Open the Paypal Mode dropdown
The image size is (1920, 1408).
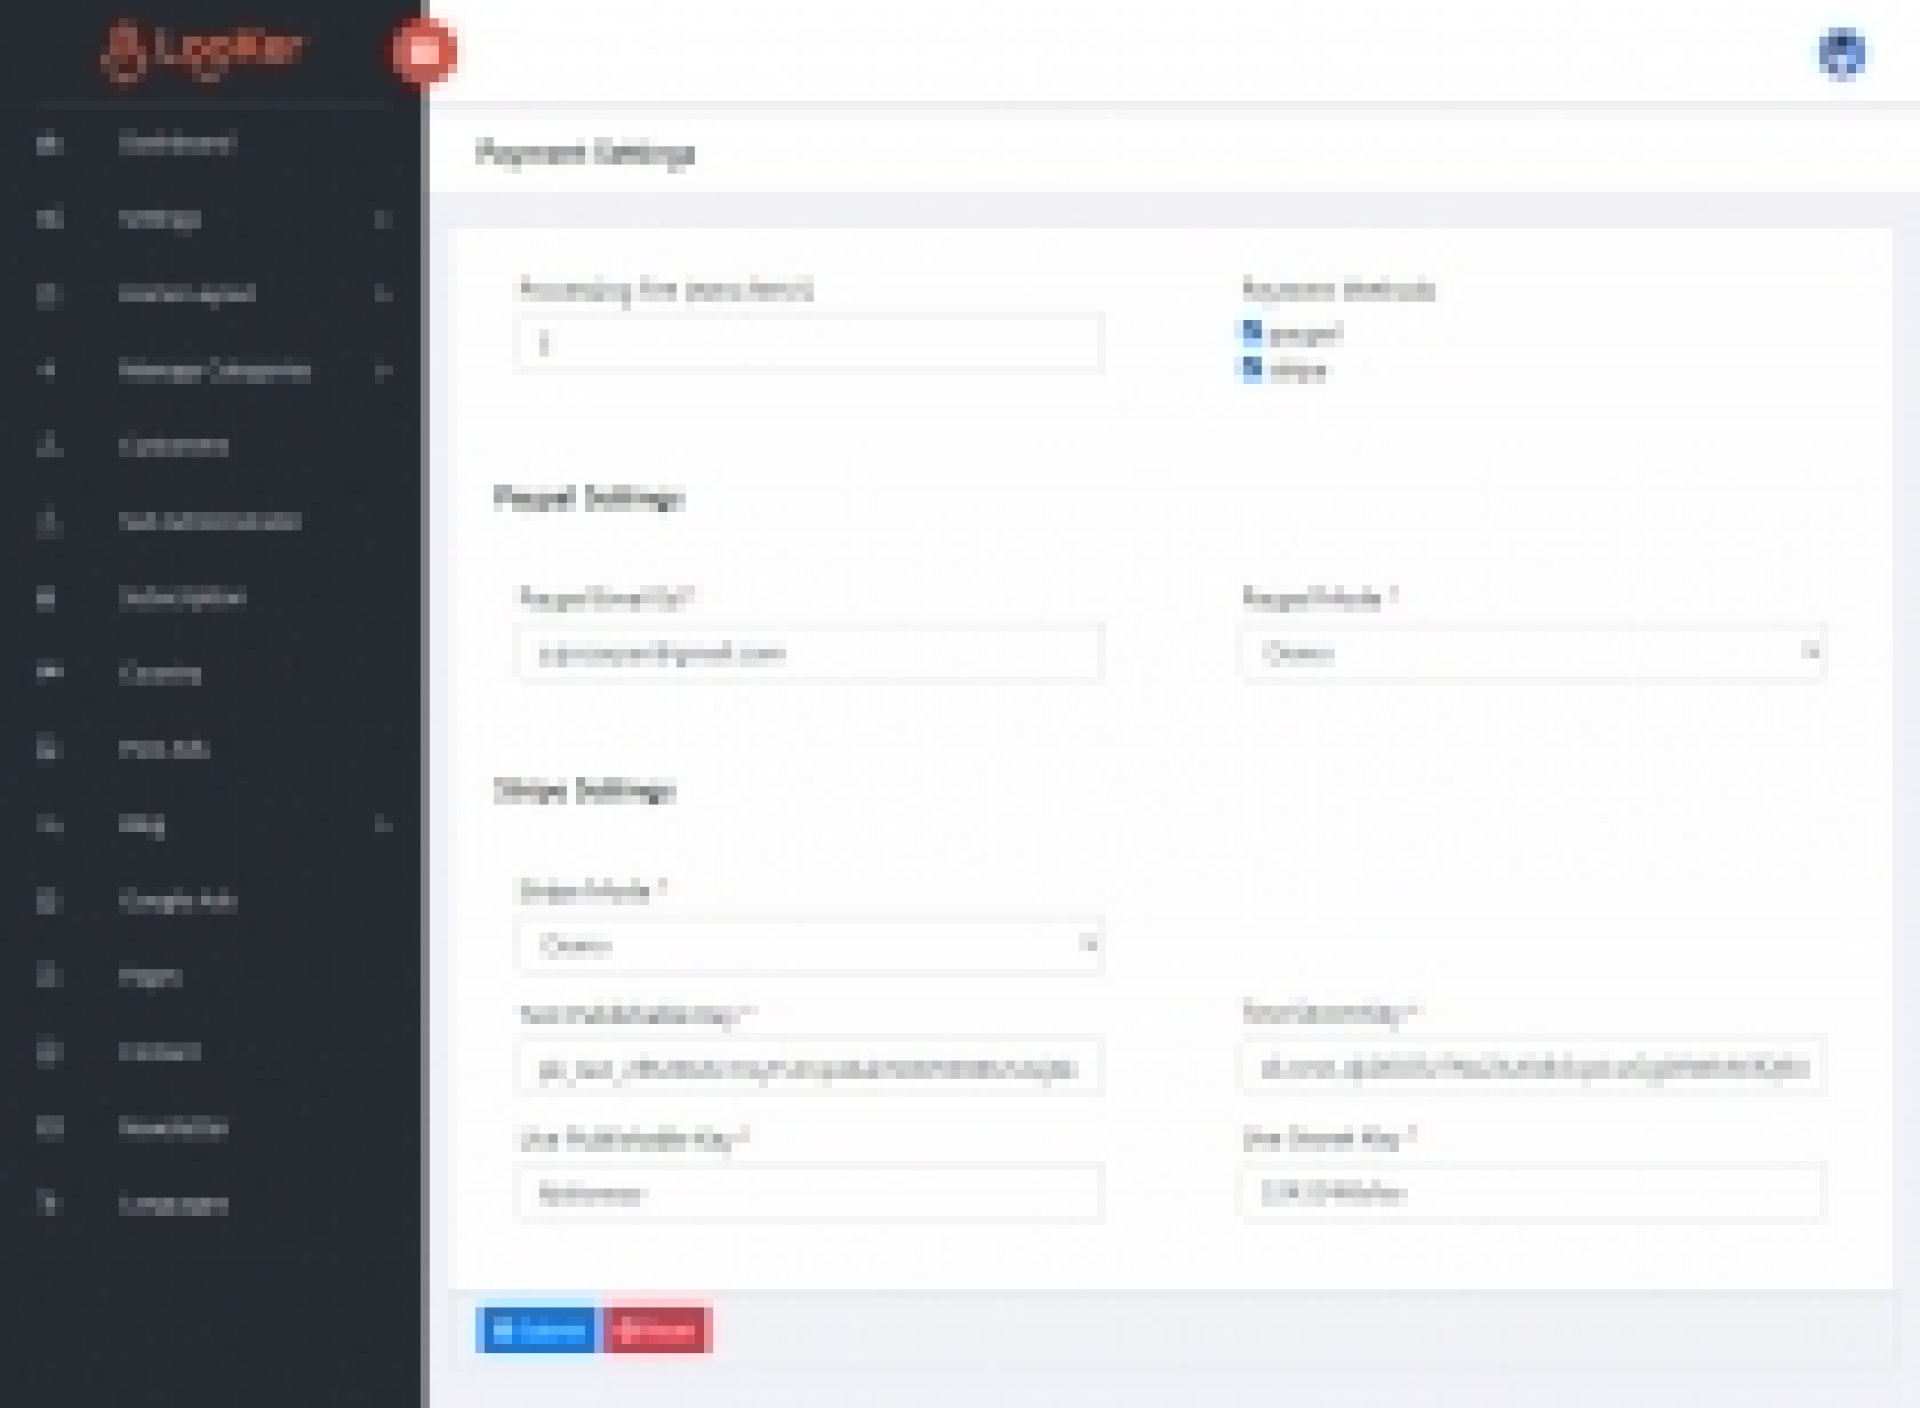click(x=1534, y=653)
